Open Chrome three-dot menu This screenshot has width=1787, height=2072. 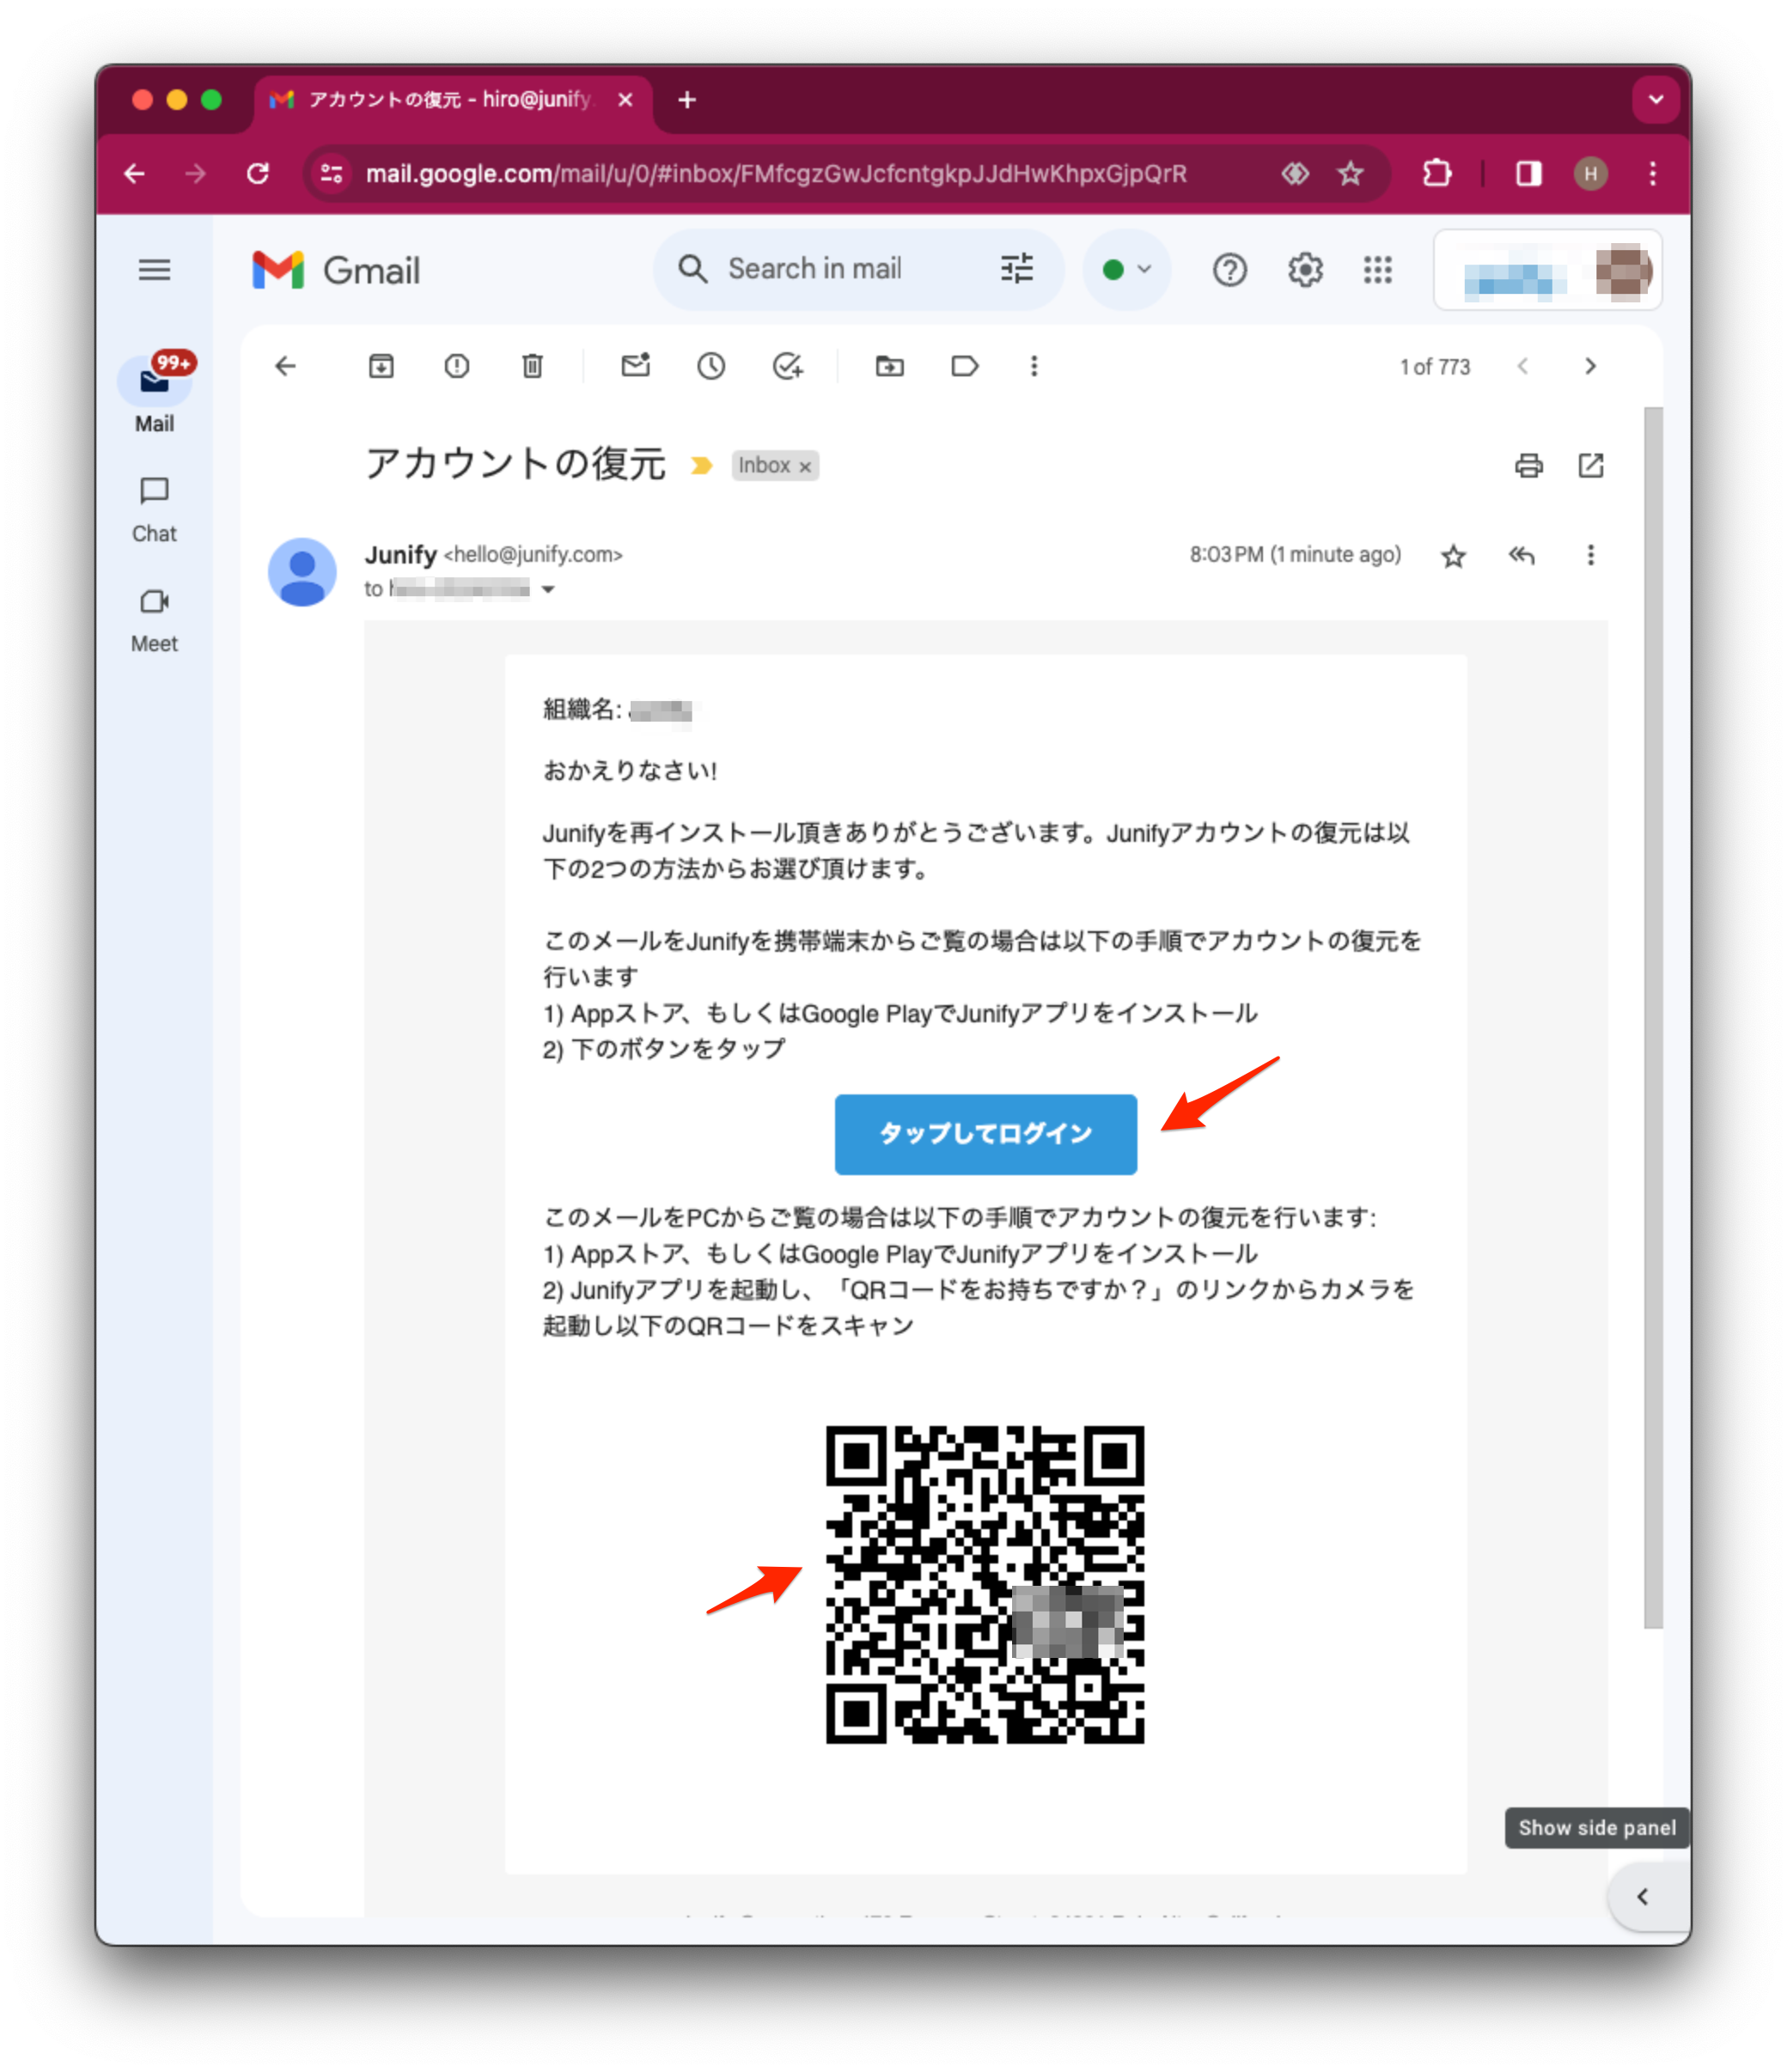(x=1653, y=174)
